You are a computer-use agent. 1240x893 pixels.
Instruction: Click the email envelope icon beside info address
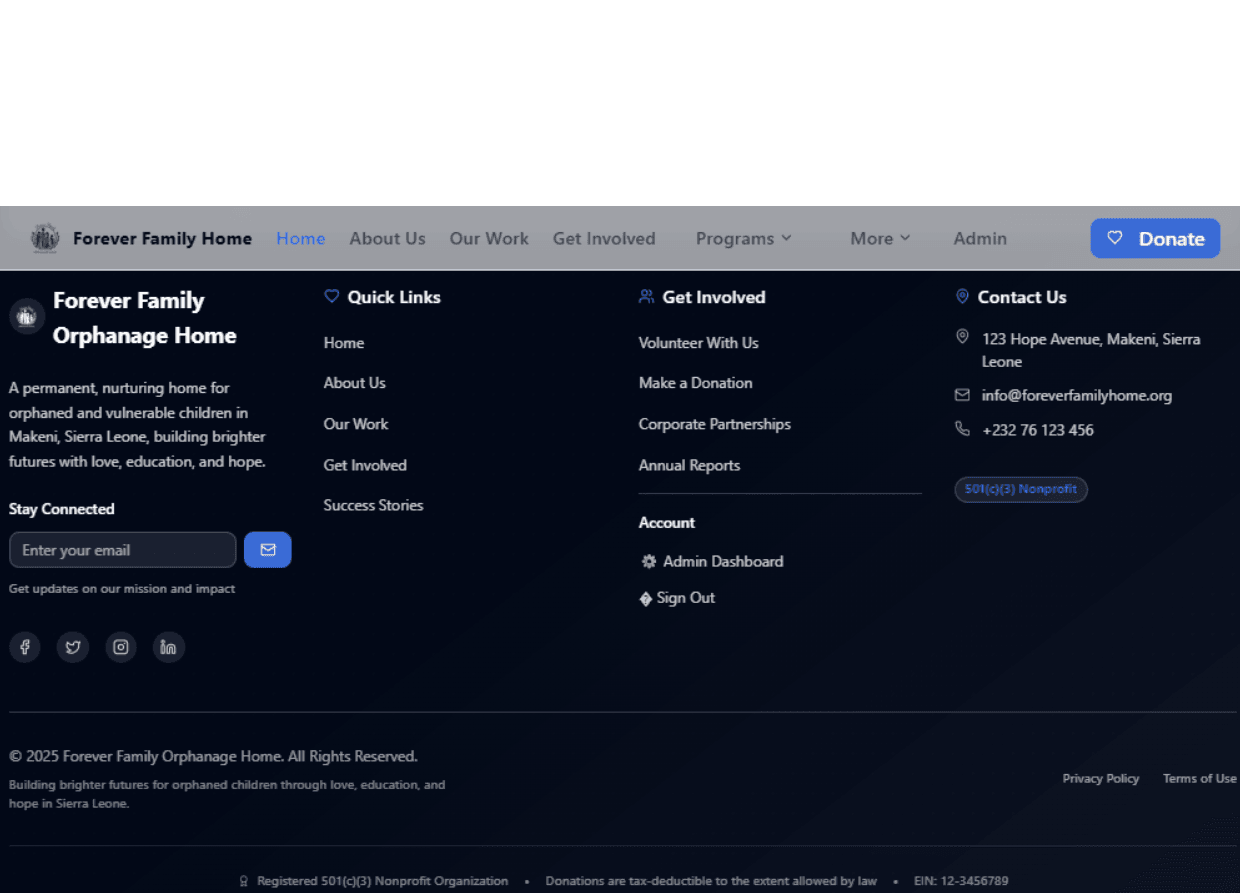pos(962,395)
